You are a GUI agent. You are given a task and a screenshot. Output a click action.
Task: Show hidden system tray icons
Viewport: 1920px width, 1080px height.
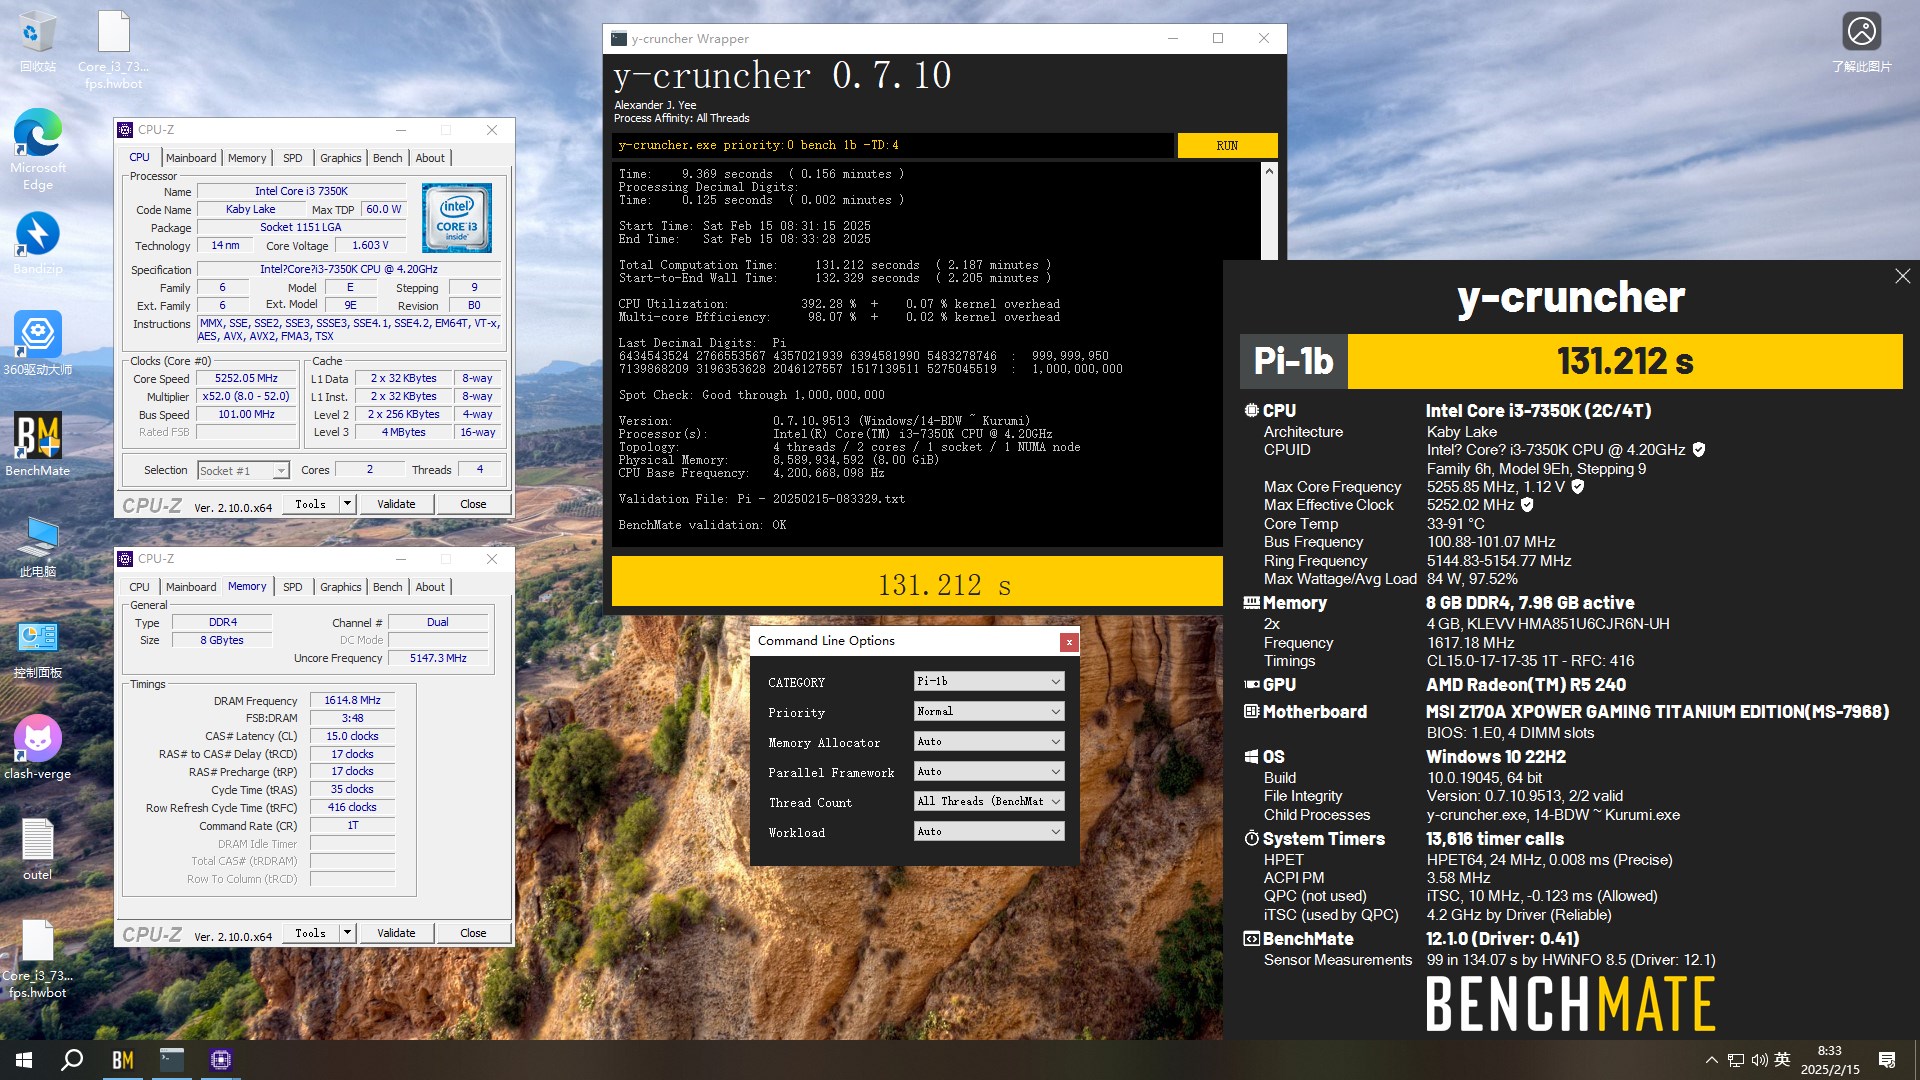click(x=1711, y=1060)
